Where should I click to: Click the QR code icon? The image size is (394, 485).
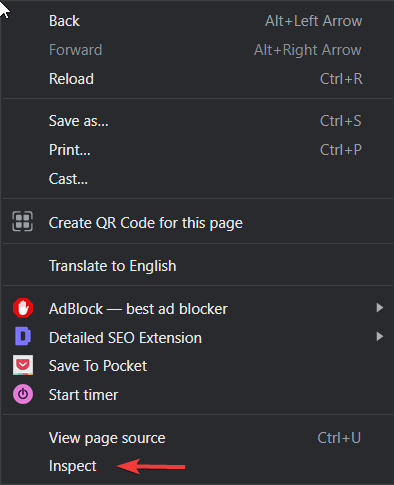coord(23,221)
